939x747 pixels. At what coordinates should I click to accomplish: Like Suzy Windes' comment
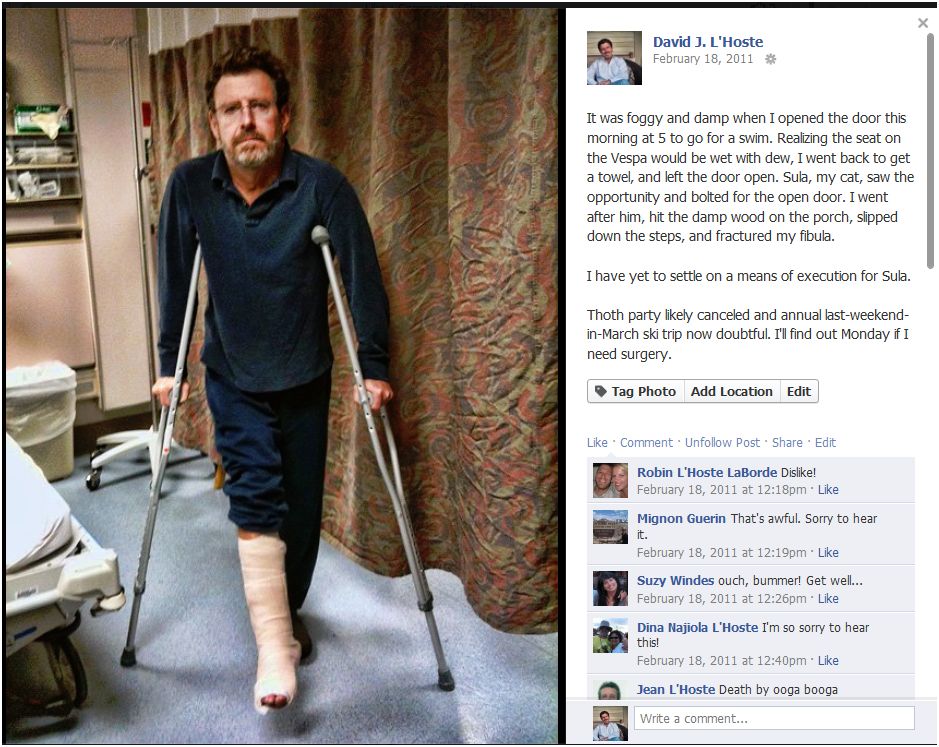828,598
